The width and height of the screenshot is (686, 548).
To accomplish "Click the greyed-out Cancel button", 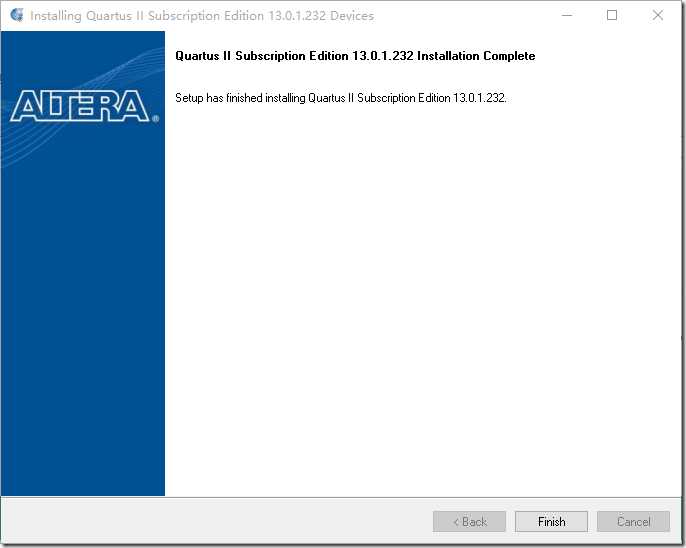I will click(x=633, y=521).
